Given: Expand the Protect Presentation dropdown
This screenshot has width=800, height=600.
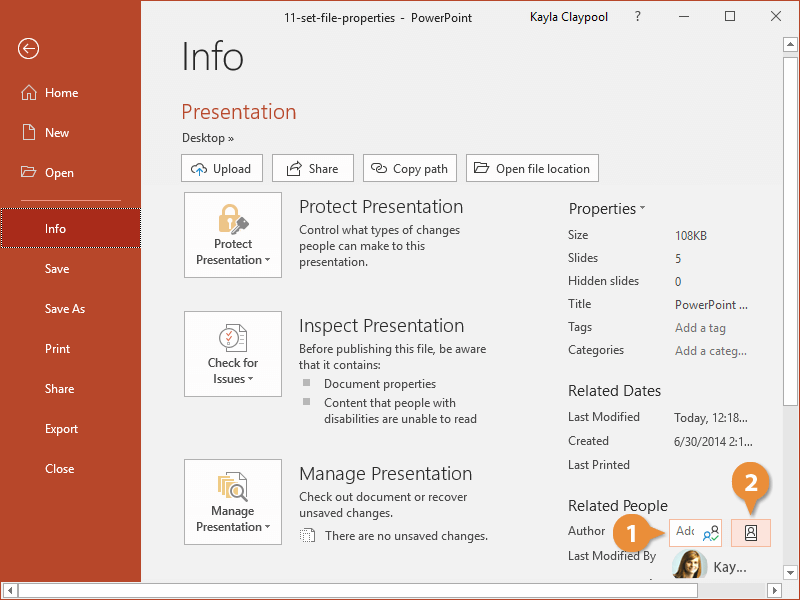Looking at the screenshot, I should tap(233, 235).
